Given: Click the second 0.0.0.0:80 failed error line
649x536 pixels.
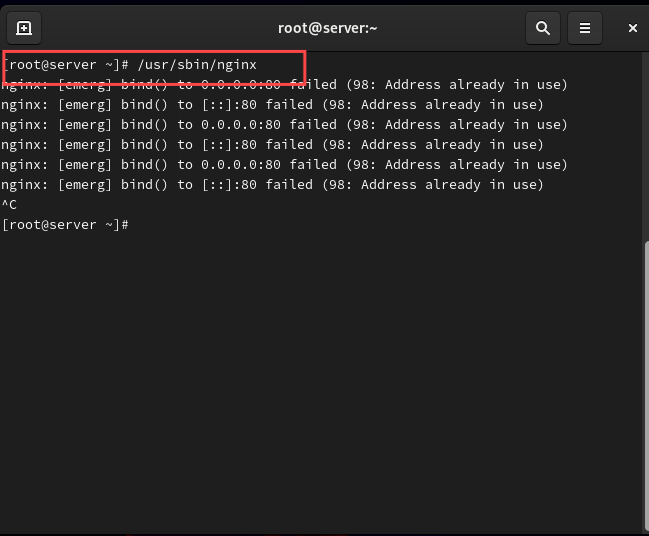Looking at the screenshot, I should 284,125.
